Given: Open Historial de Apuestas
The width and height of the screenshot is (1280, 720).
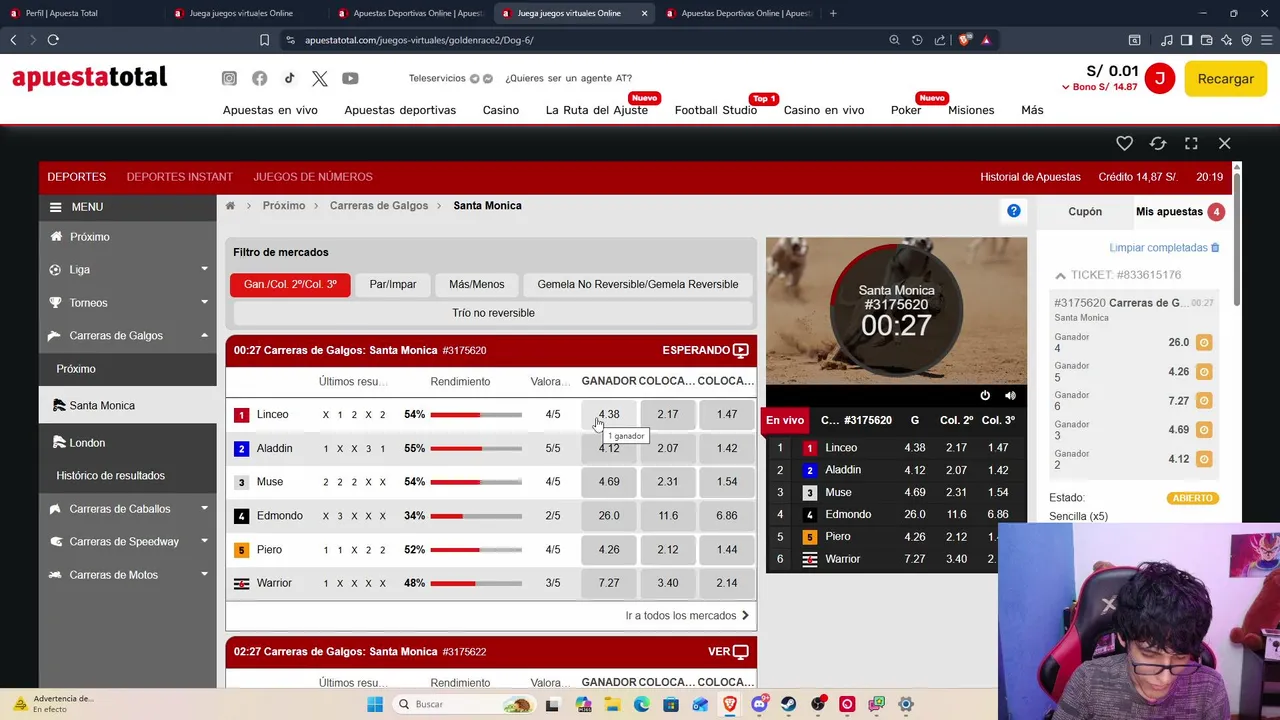Looking at the screenshot, I should [x=1030, y=177].
